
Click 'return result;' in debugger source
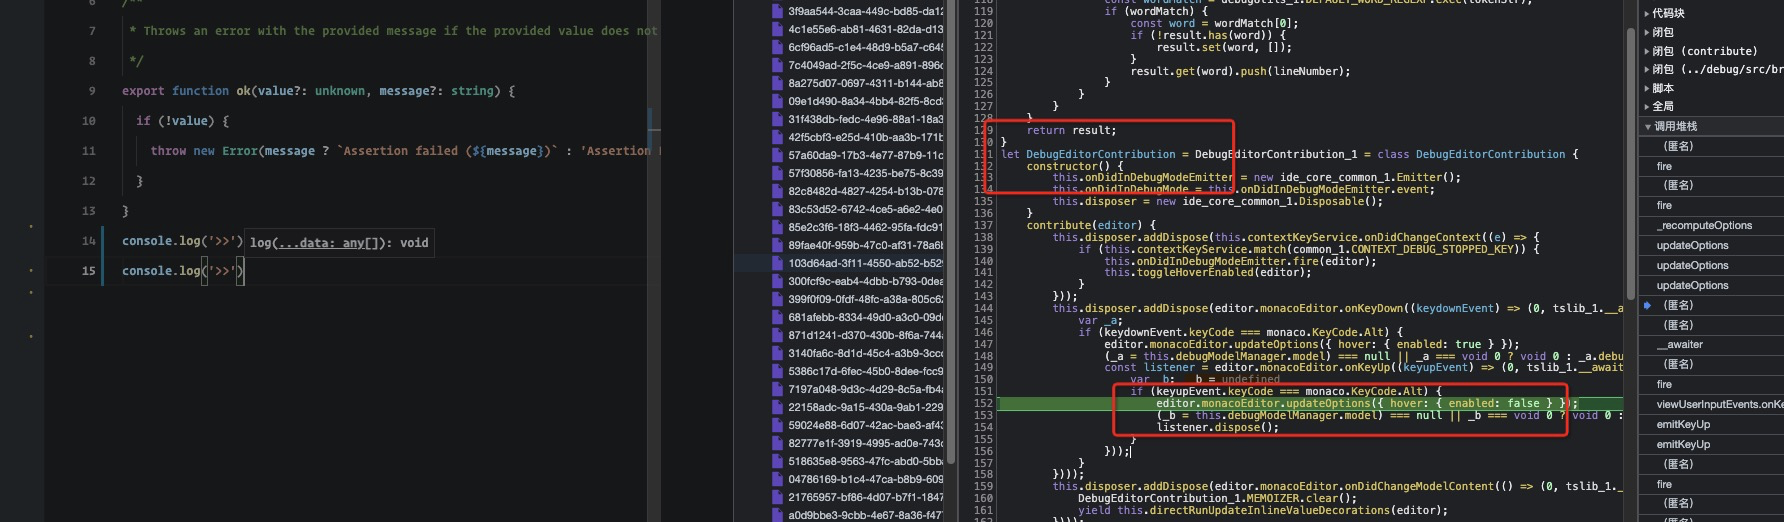click(1071, 130)
